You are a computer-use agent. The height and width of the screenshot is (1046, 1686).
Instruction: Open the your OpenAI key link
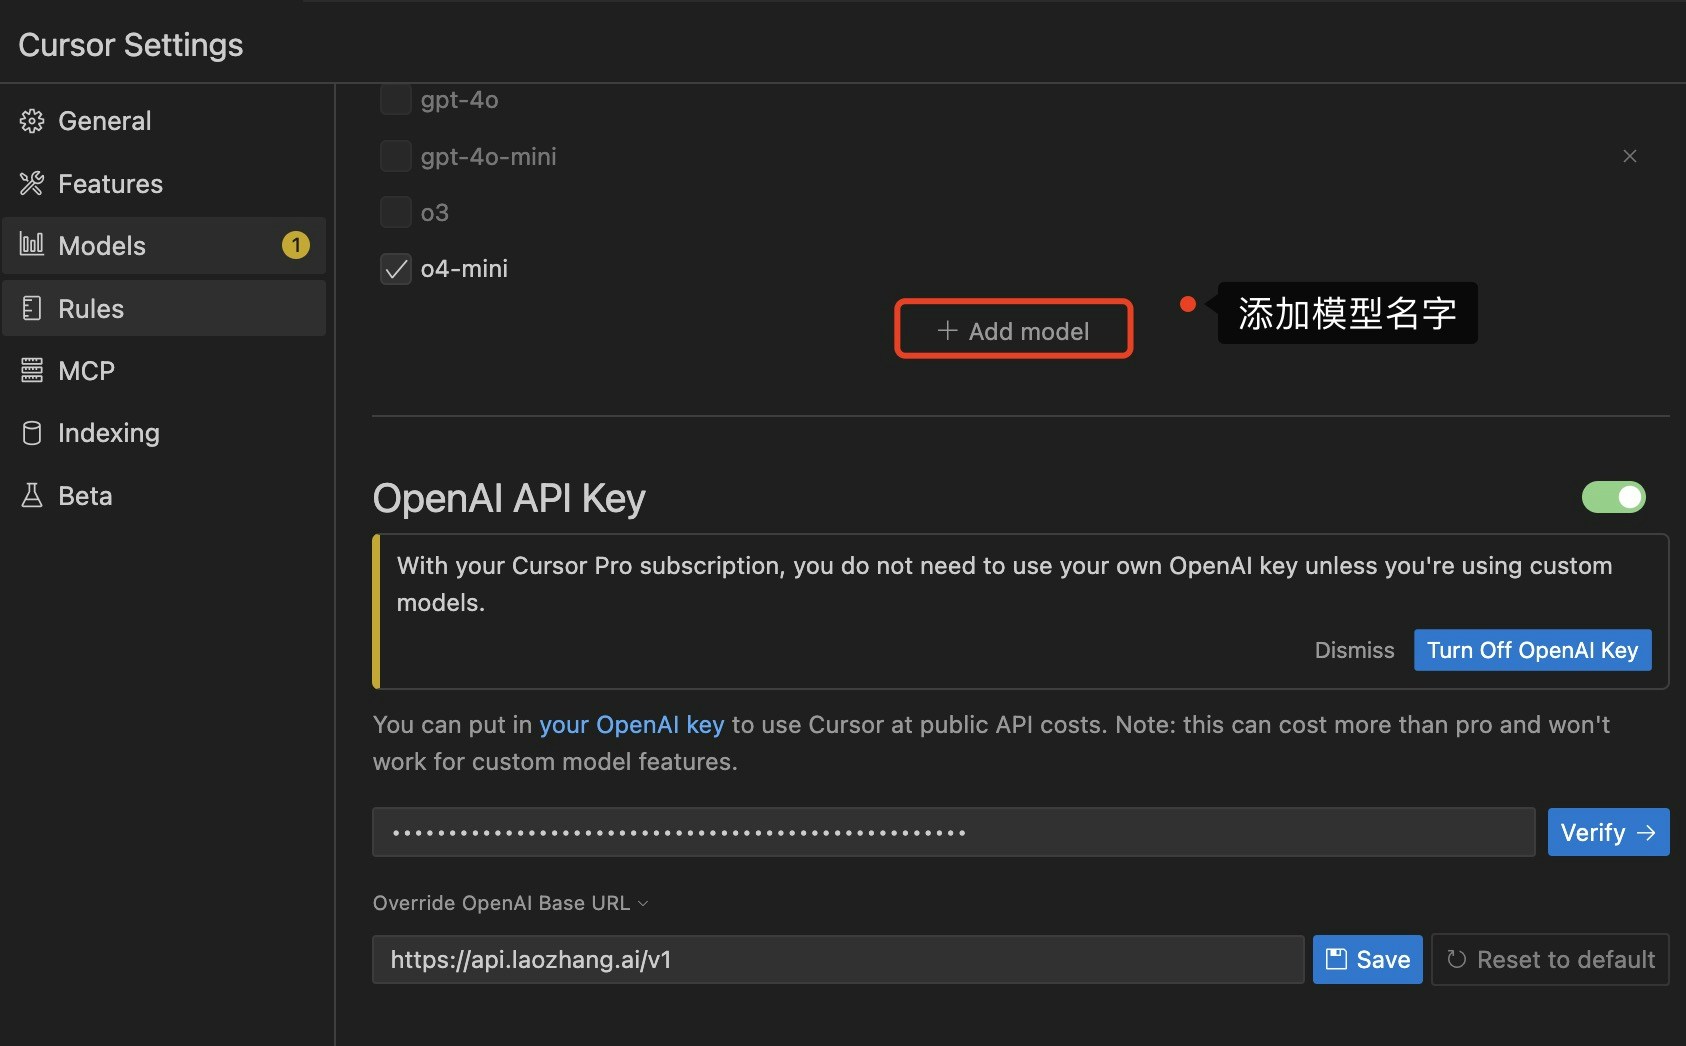(631, 724)
